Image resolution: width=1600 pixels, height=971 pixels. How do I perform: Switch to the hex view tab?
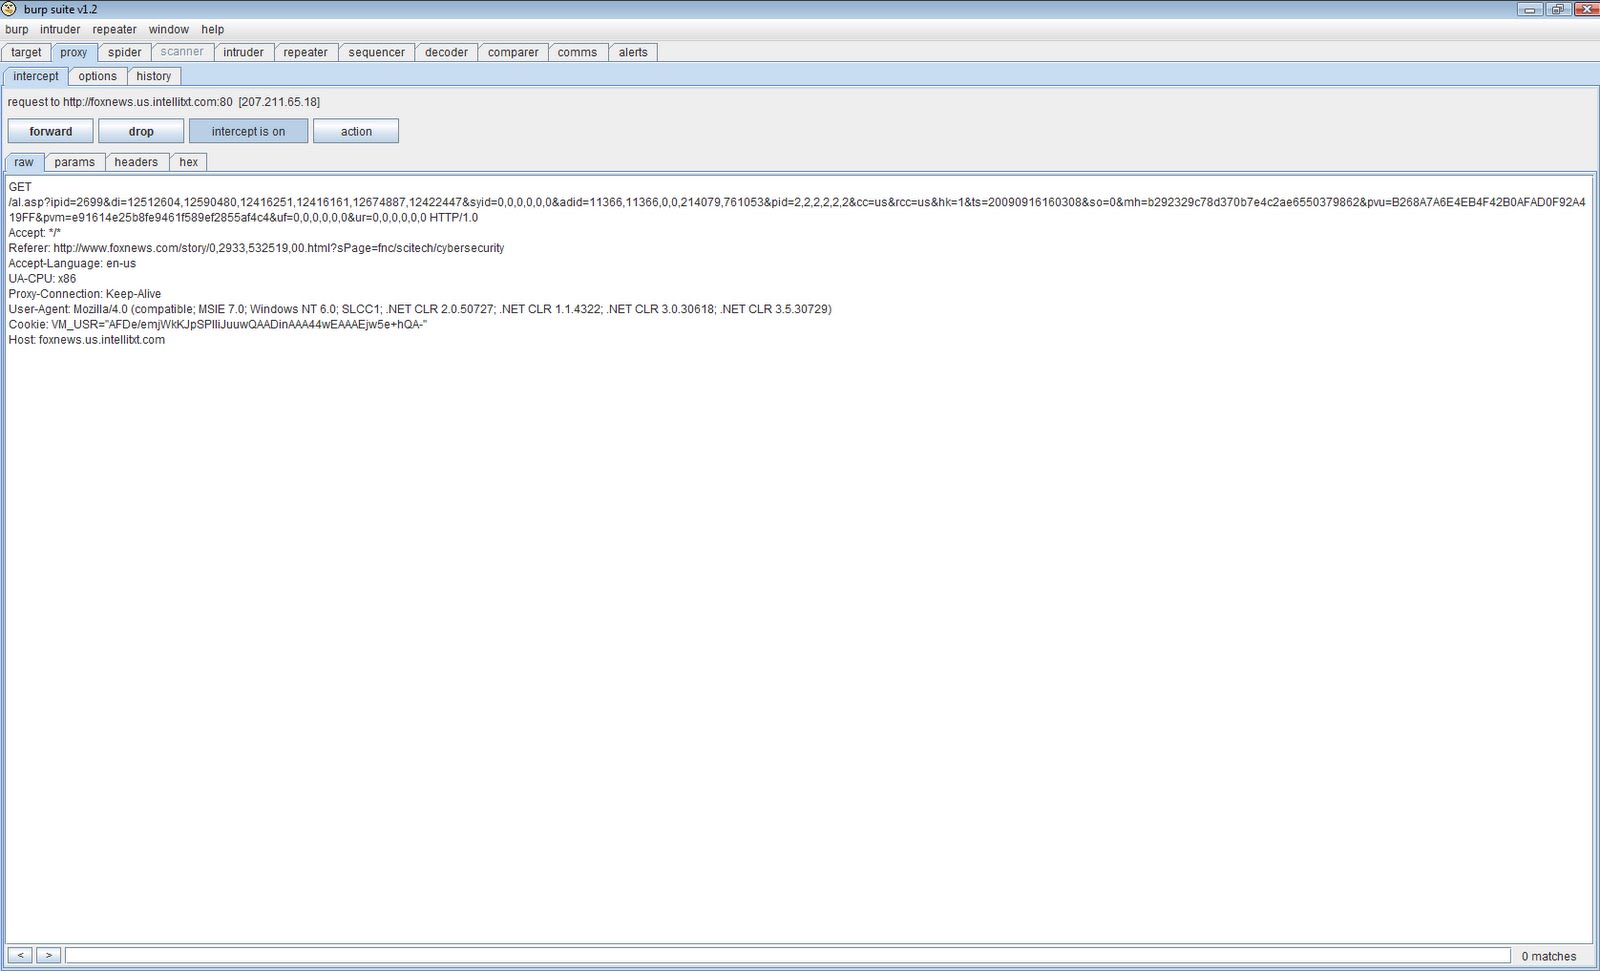[x=189, y=162]
